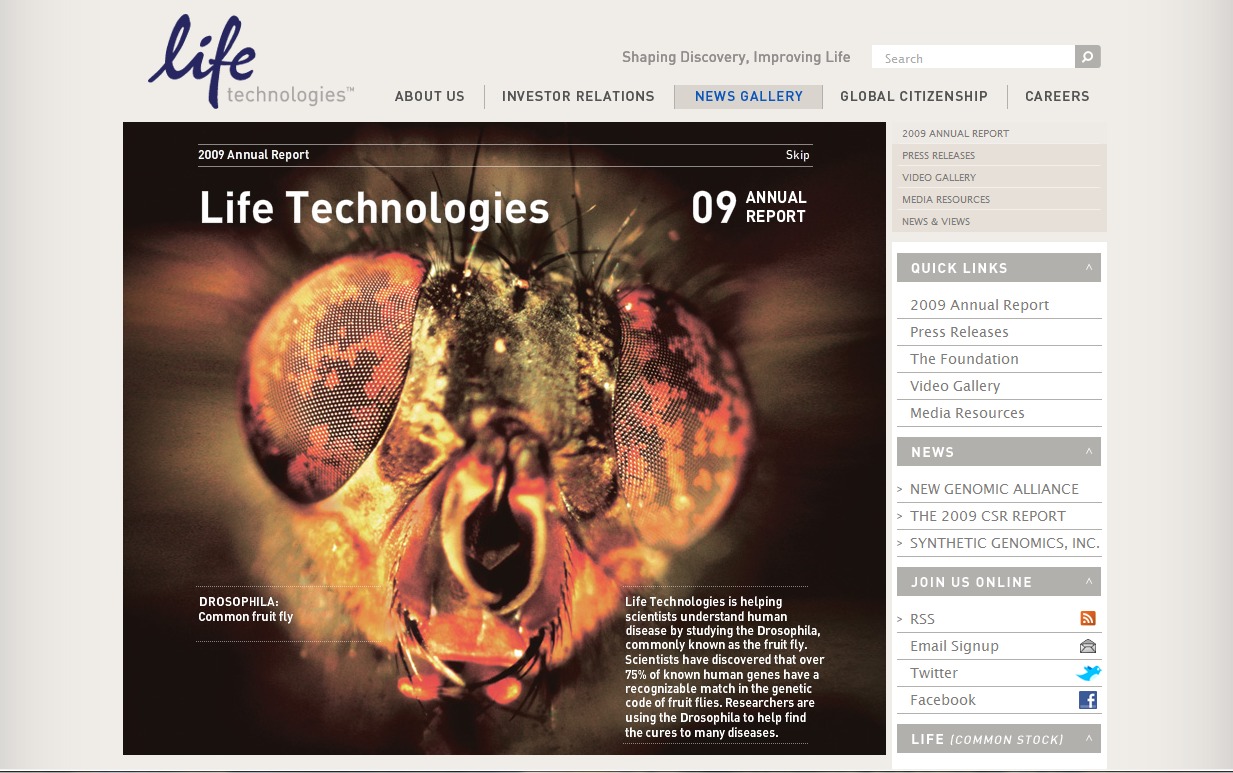Click inside the Search text field

coord(972,58)
